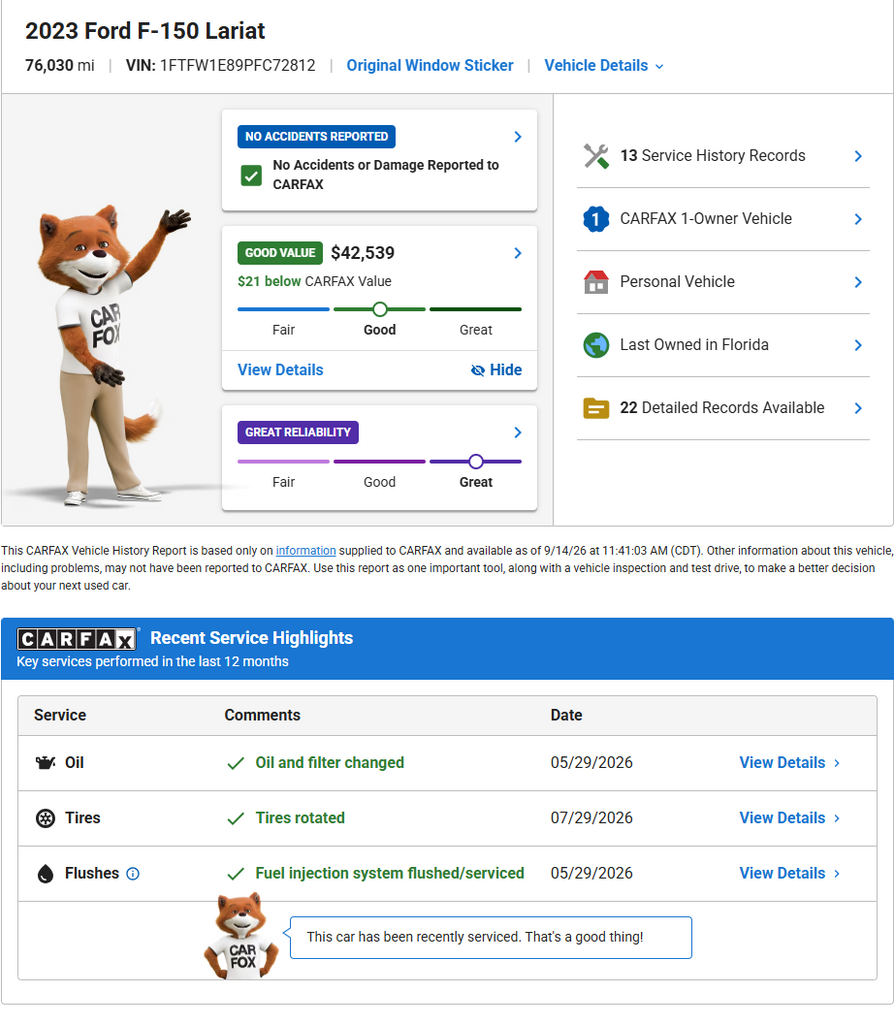Click Fuel injection system flushed/serviced comment
This screenshot has height=1024, width=894.
390,874
